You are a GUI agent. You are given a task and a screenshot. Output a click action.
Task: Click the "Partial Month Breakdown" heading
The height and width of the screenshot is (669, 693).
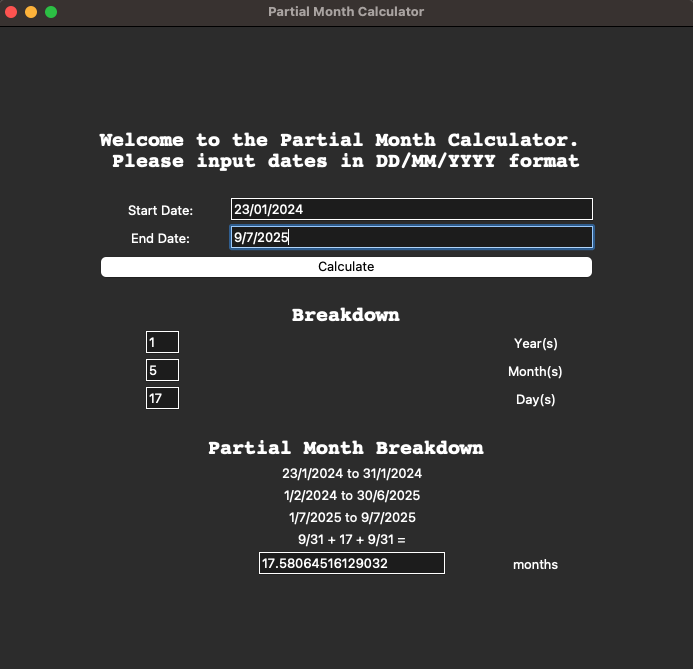click(345, 448)
